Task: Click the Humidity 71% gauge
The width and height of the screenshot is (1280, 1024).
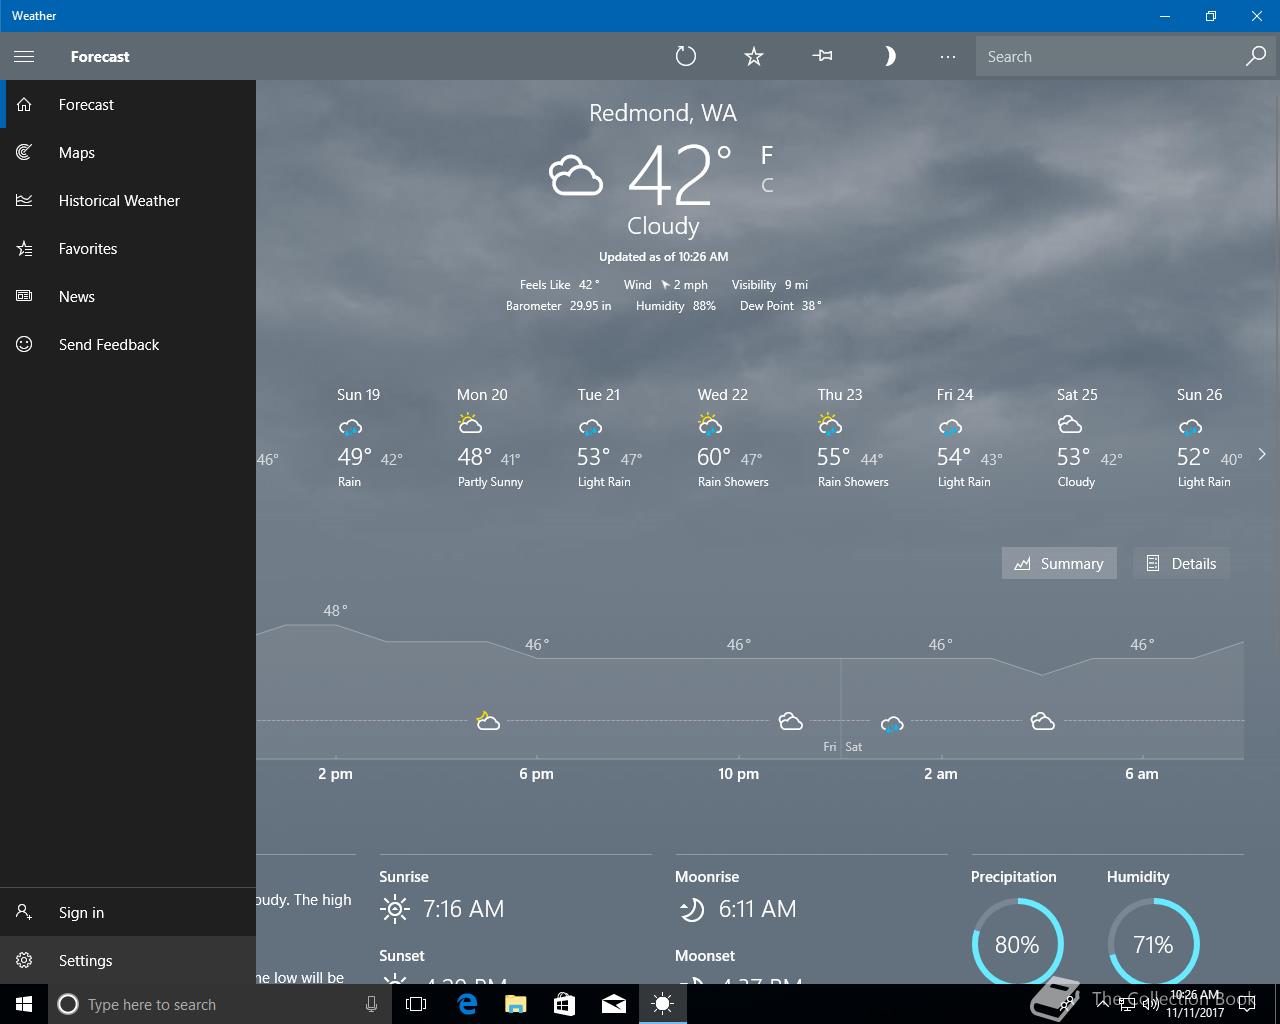Action: click(1153, 943)
